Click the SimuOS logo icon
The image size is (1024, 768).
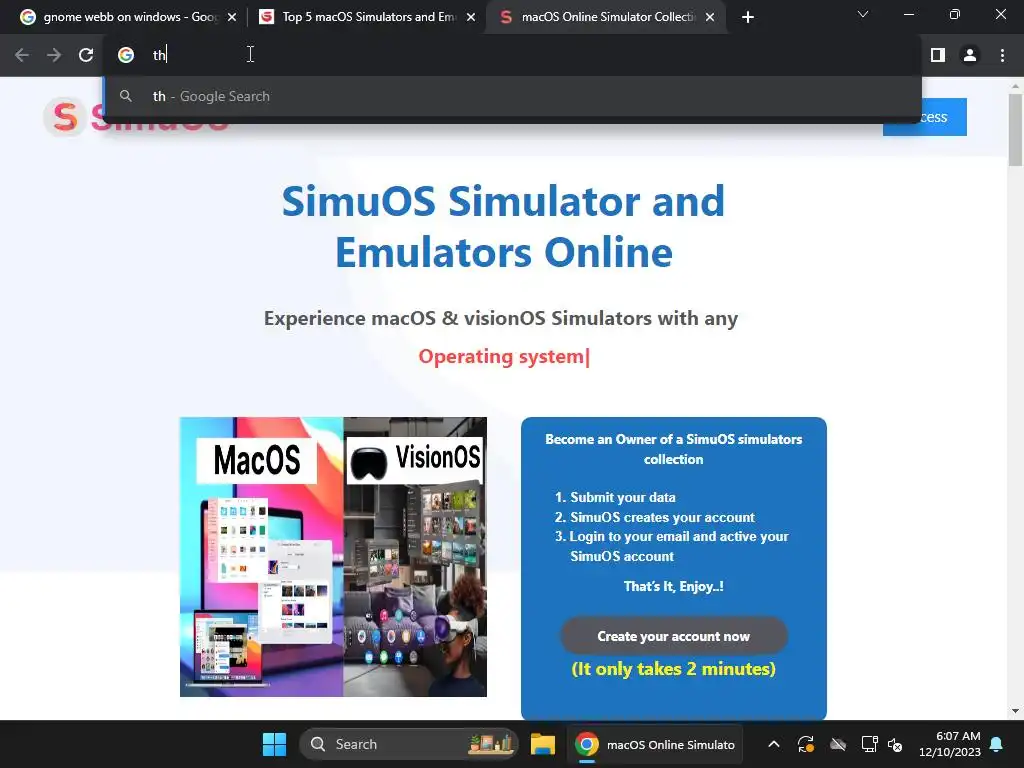(x=64, y=118)
